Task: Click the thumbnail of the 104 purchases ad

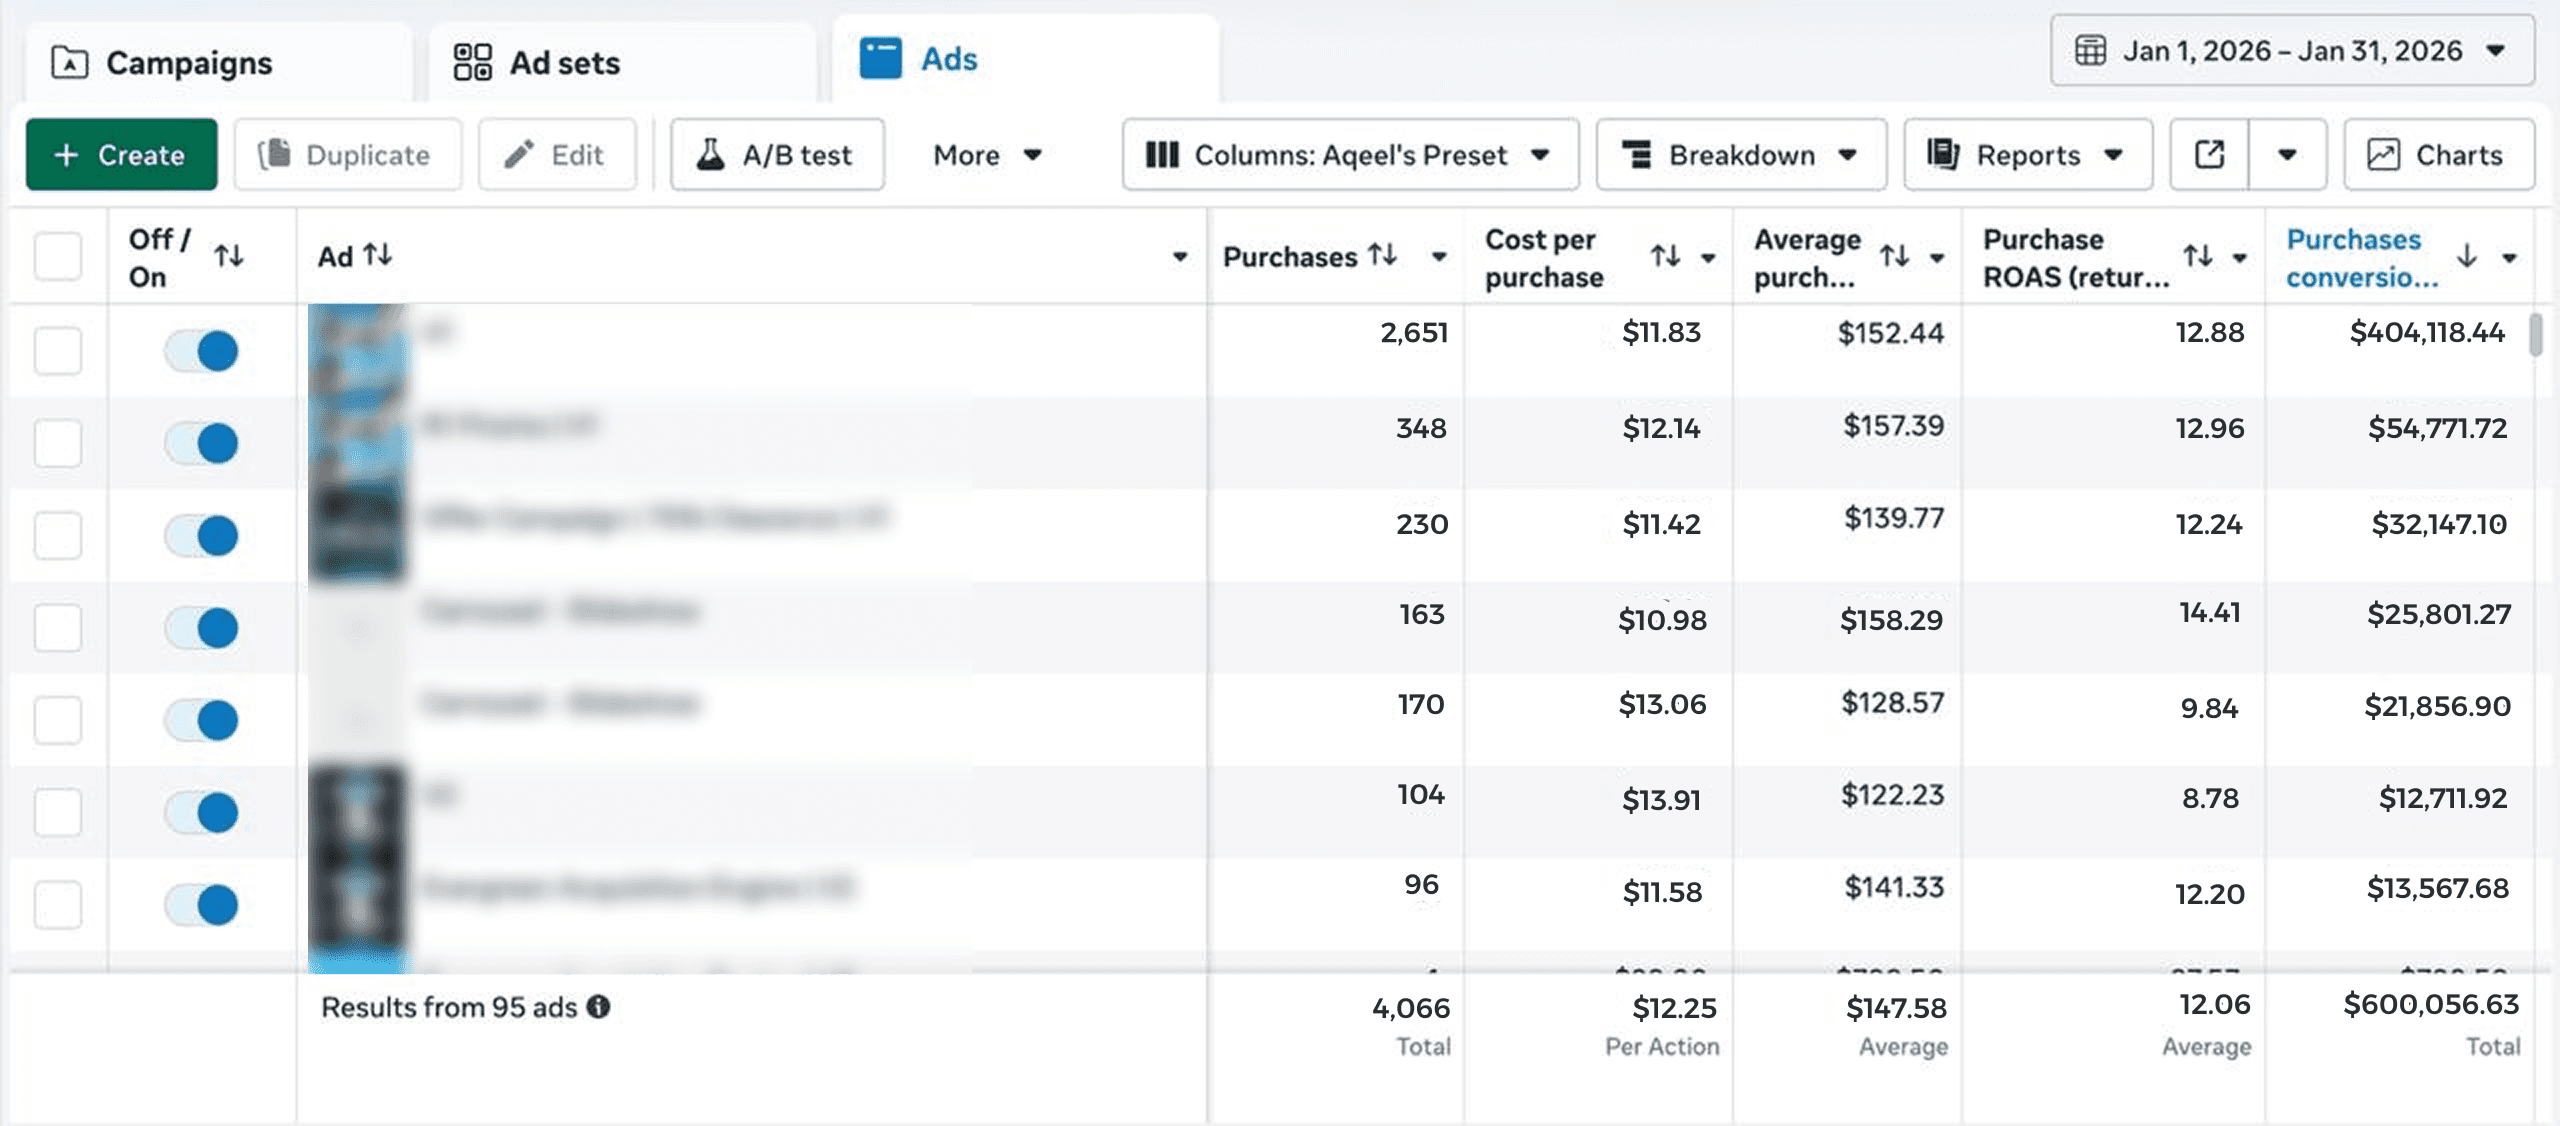Action: pos(358,810)
